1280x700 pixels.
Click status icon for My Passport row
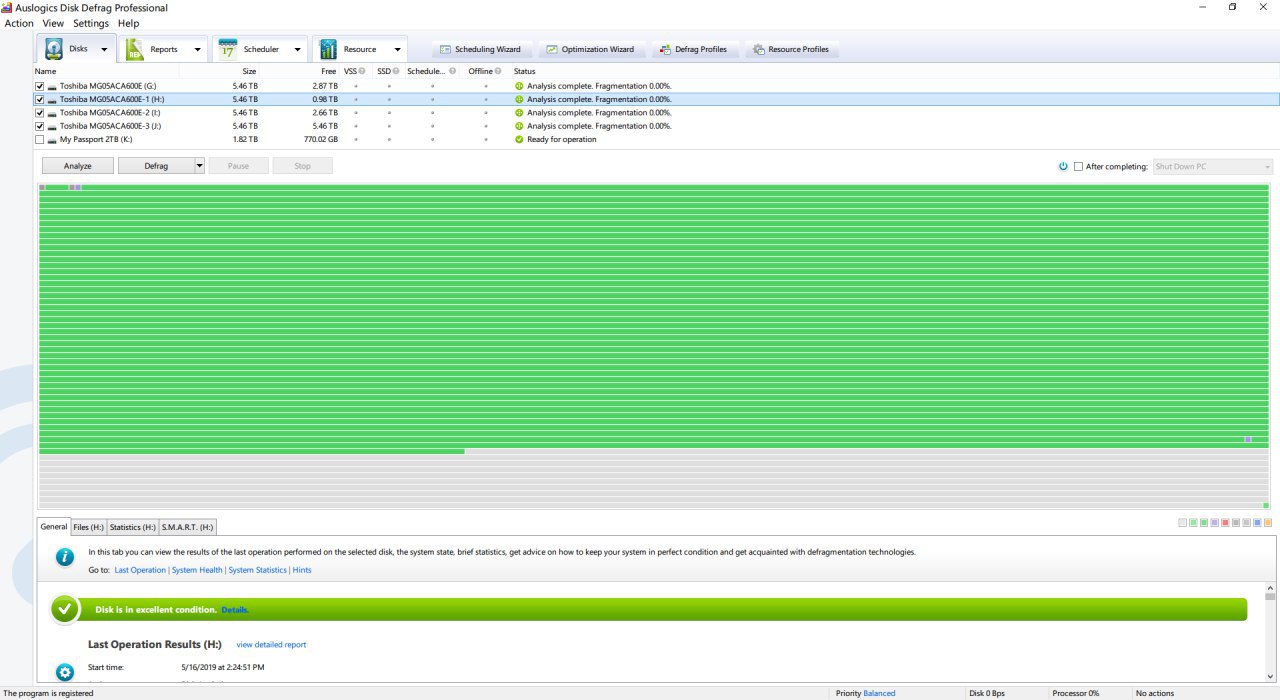(x=519, y=139)
